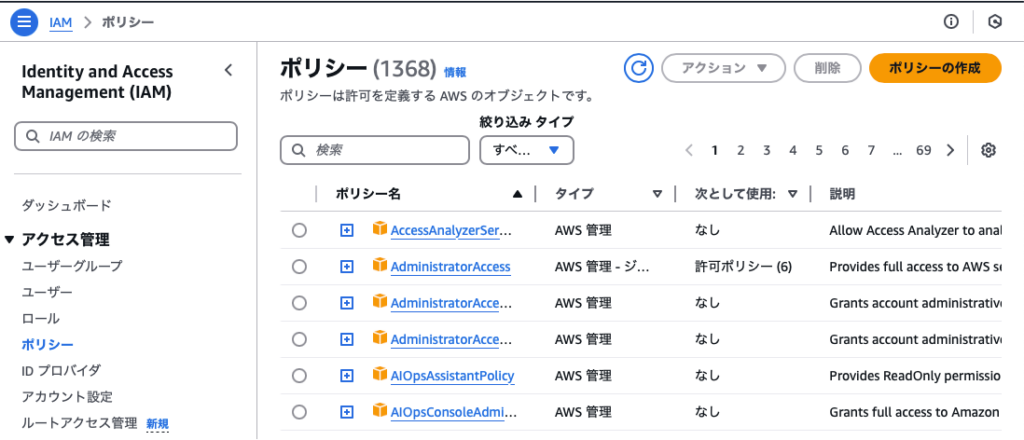Select the AIOpsConsoleAdmin policy radio button

coord(299,411)
